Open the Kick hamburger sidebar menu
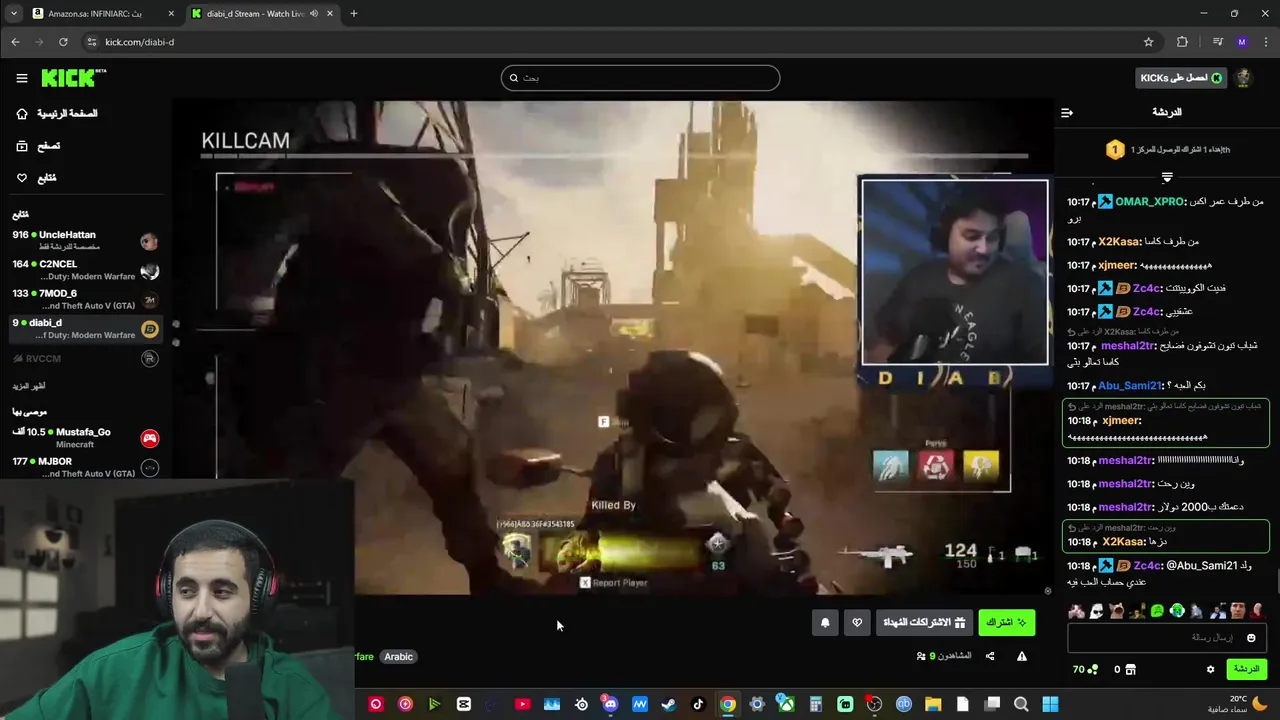This screenshot has width=1280, height=720. pos(22,78)
